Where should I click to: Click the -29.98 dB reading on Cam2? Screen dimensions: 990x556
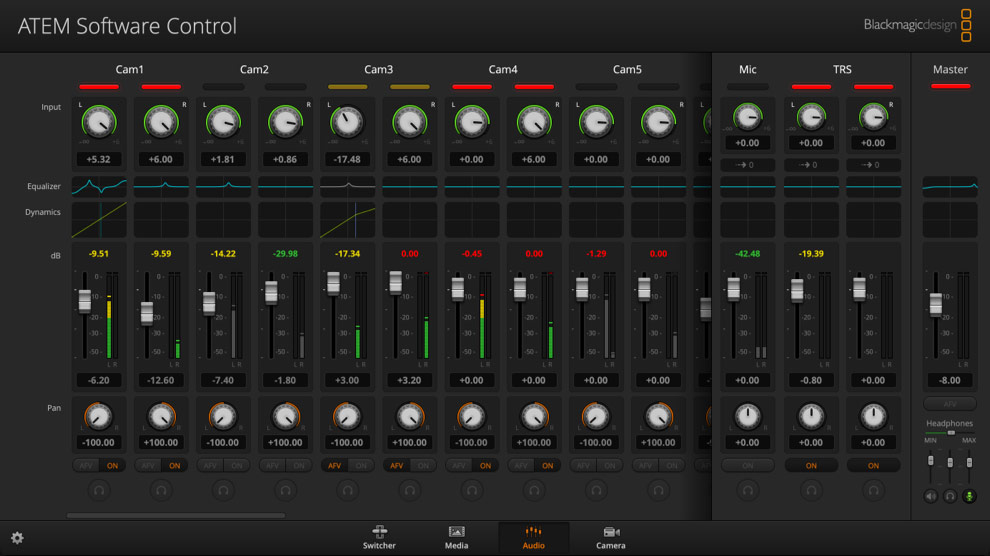point(285,254)
